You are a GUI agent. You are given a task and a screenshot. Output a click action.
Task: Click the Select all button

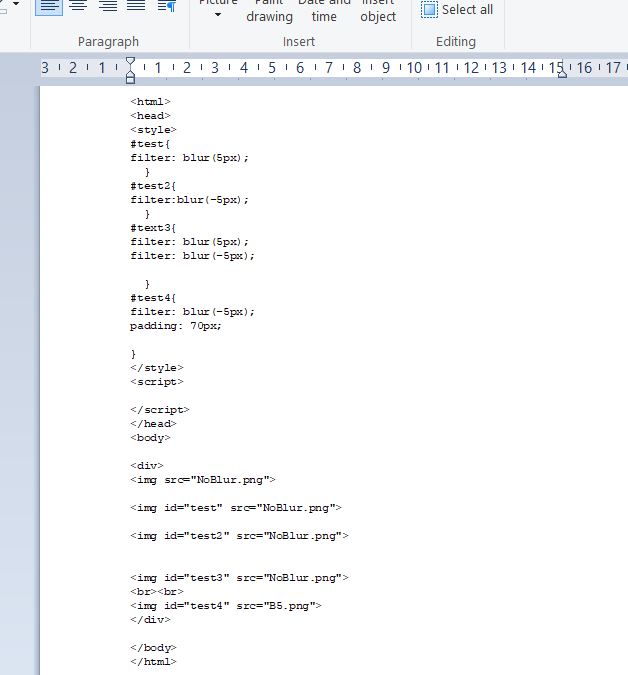(x=457, y=9)
